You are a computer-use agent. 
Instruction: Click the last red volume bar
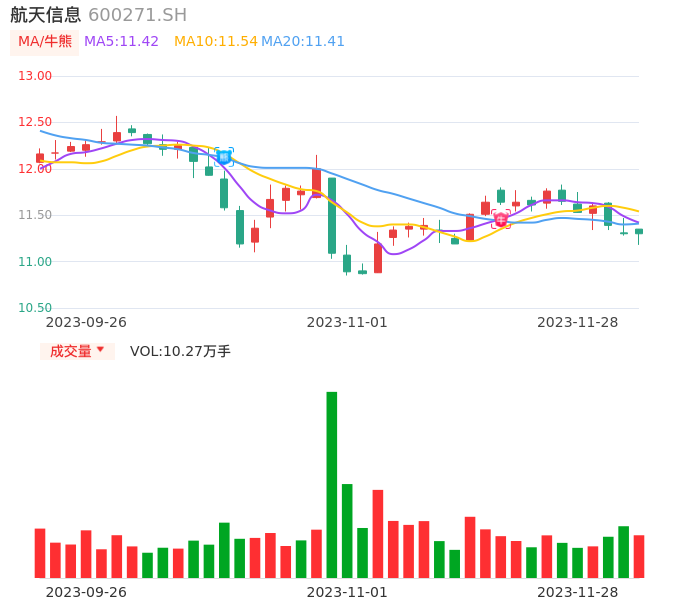click(x=639, y=556)
